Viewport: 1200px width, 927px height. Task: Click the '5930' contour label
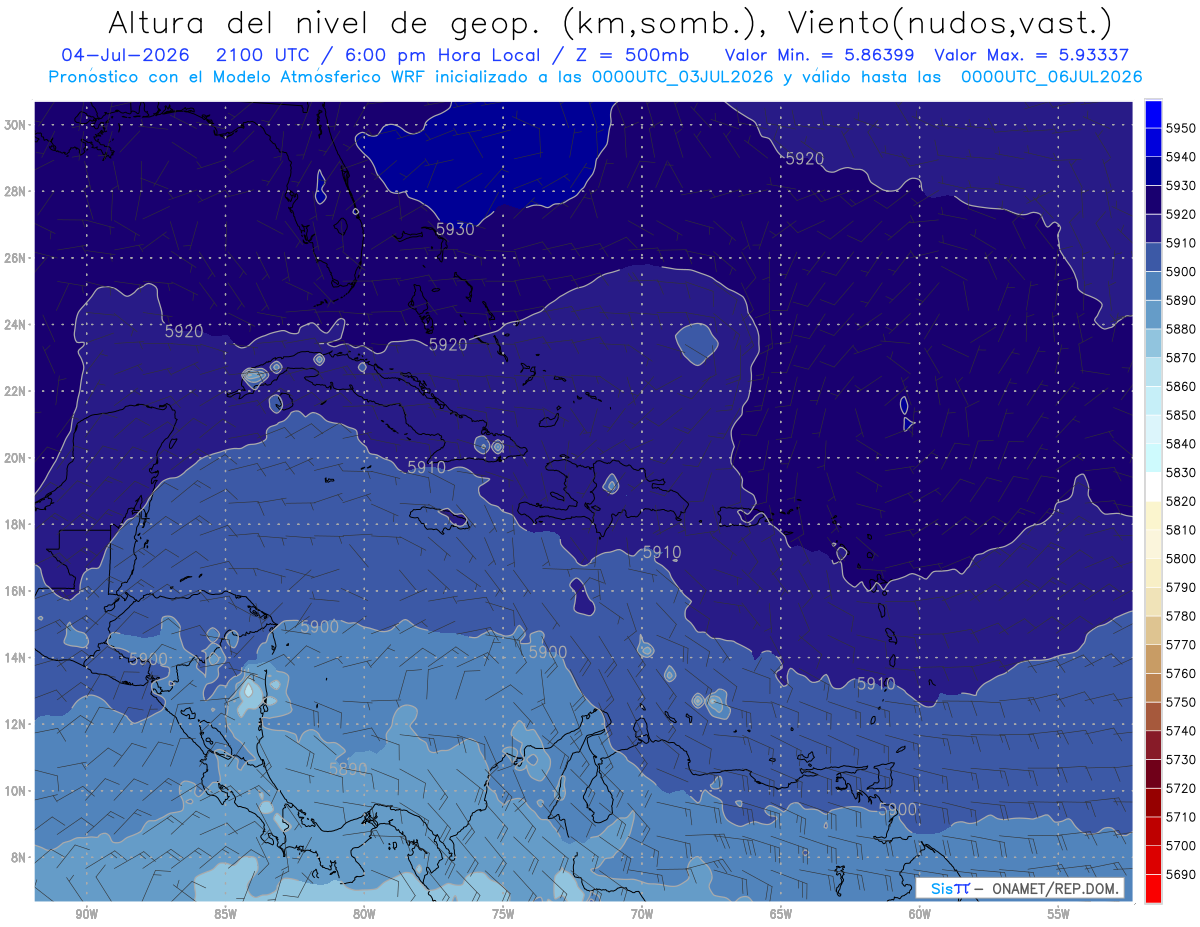pos(455,229)
